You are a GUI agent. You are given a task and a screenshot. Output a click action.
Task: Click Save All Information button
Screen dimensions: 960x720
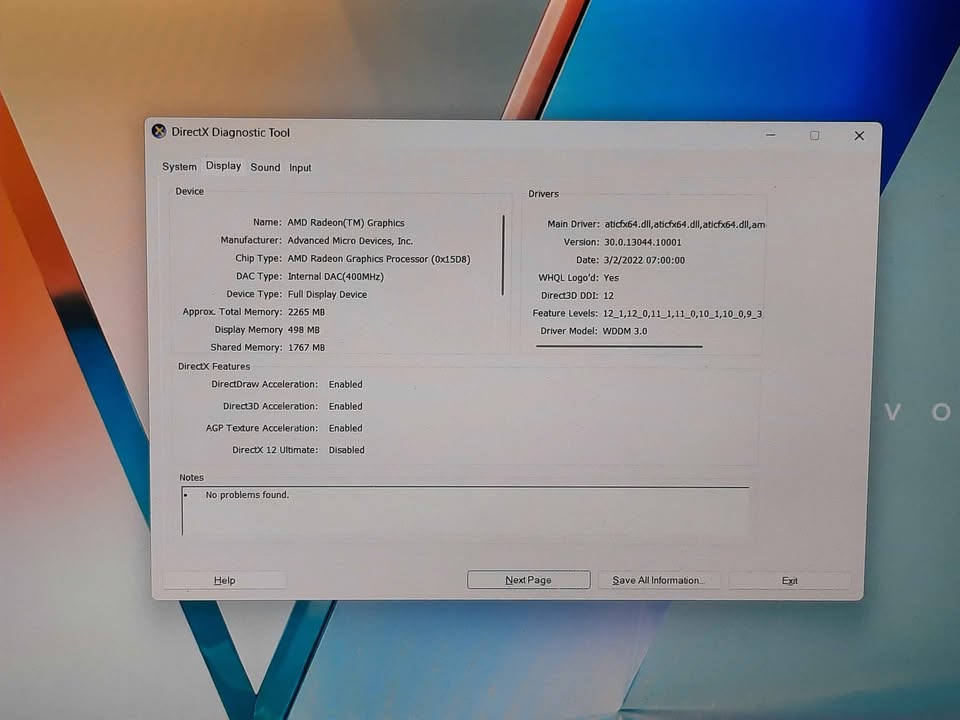point(658,580)
